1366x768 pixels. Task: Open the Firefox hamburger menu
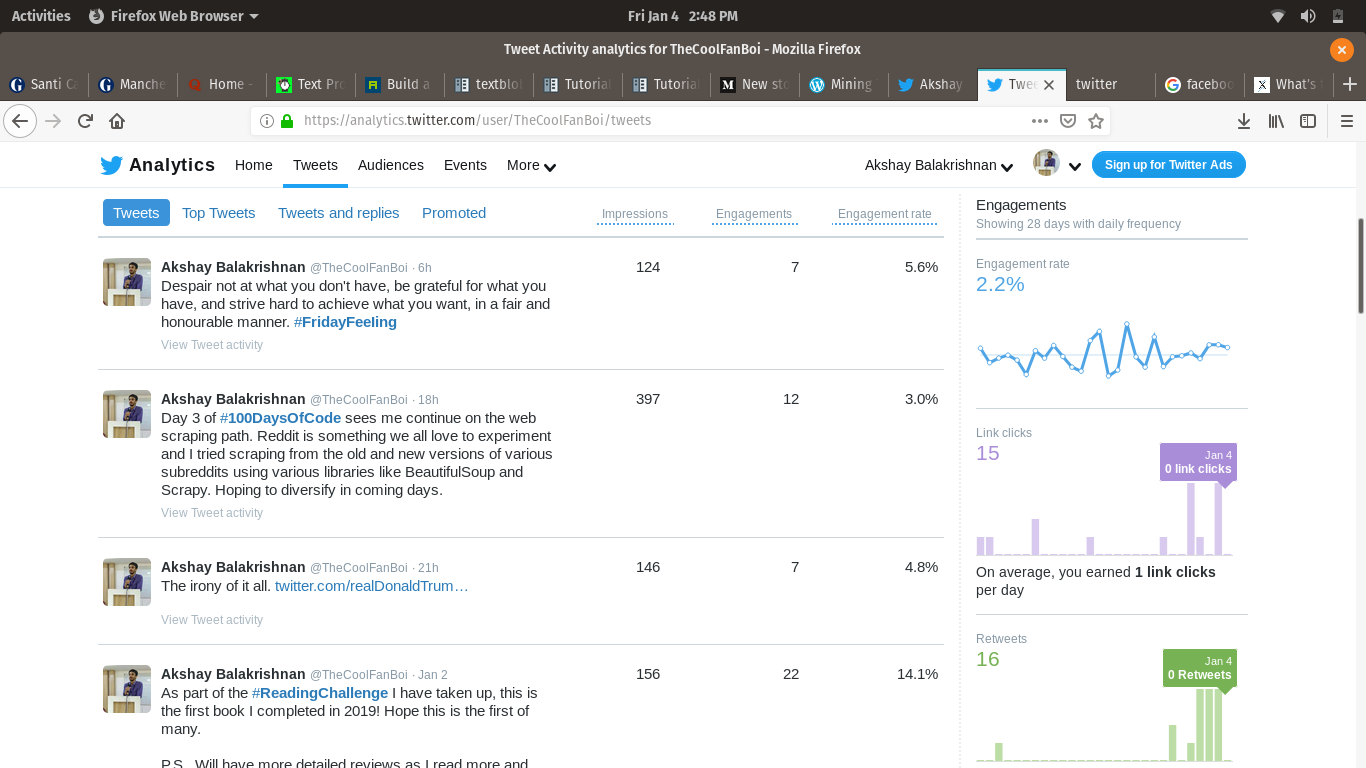[x=1346, y=121]
